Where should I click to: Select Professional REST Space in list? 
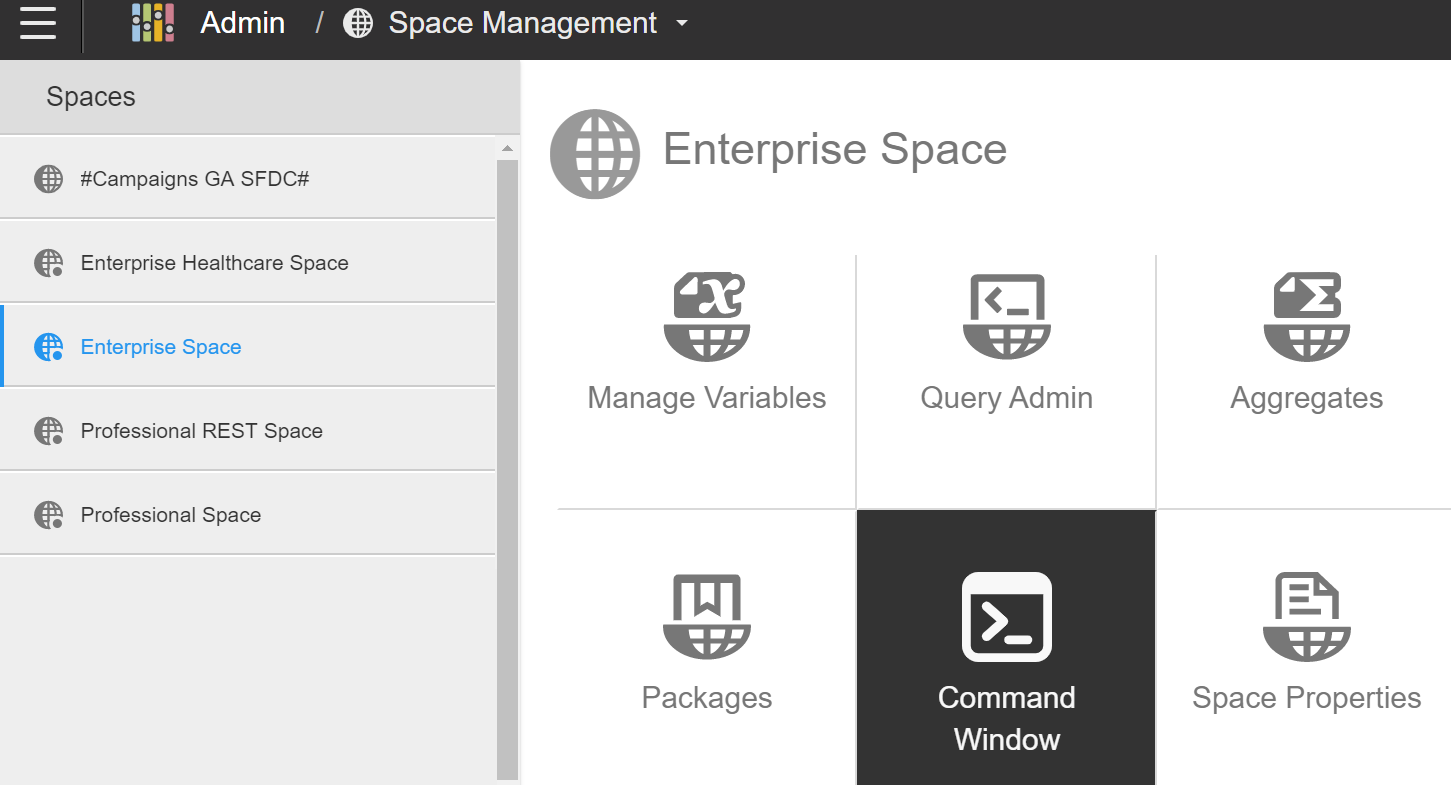click(201, 431)
